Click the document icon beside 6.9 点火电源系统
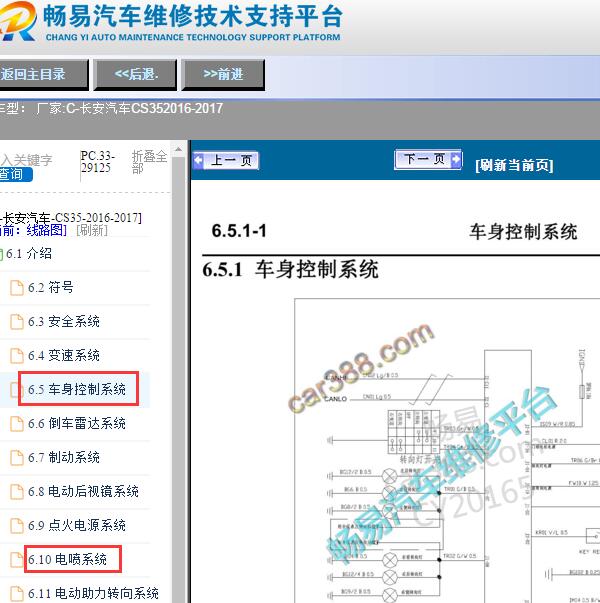 [17, 526]
